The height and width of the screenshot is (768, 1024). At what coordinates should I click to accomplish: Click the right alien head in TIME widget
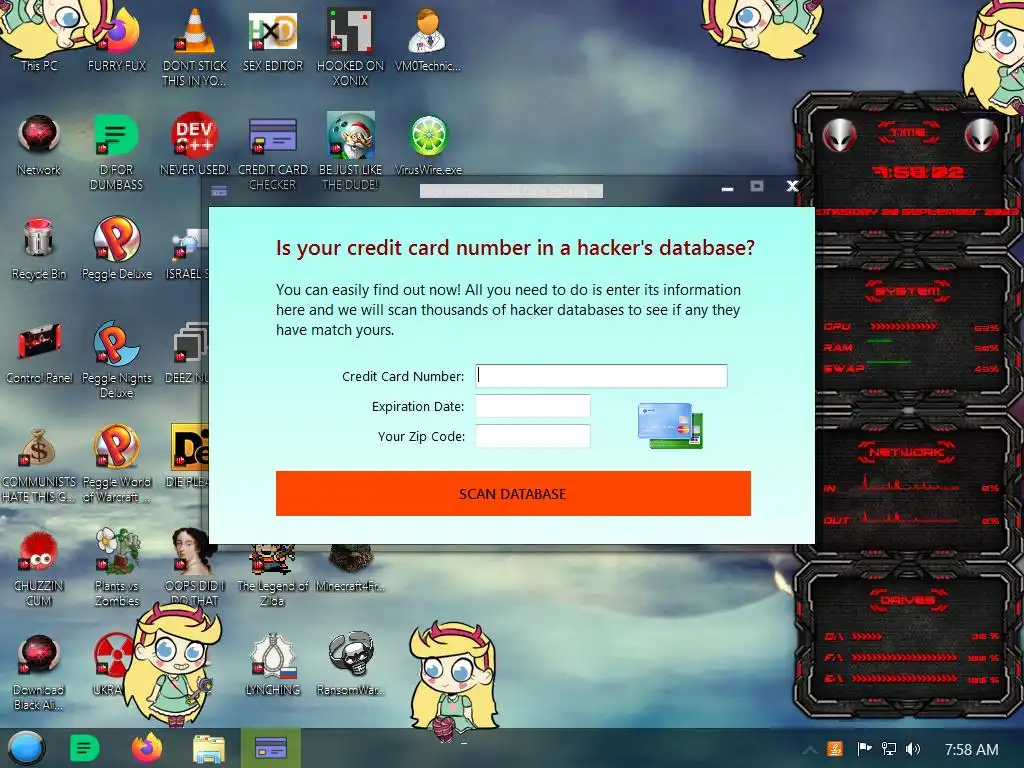[981, 135]
